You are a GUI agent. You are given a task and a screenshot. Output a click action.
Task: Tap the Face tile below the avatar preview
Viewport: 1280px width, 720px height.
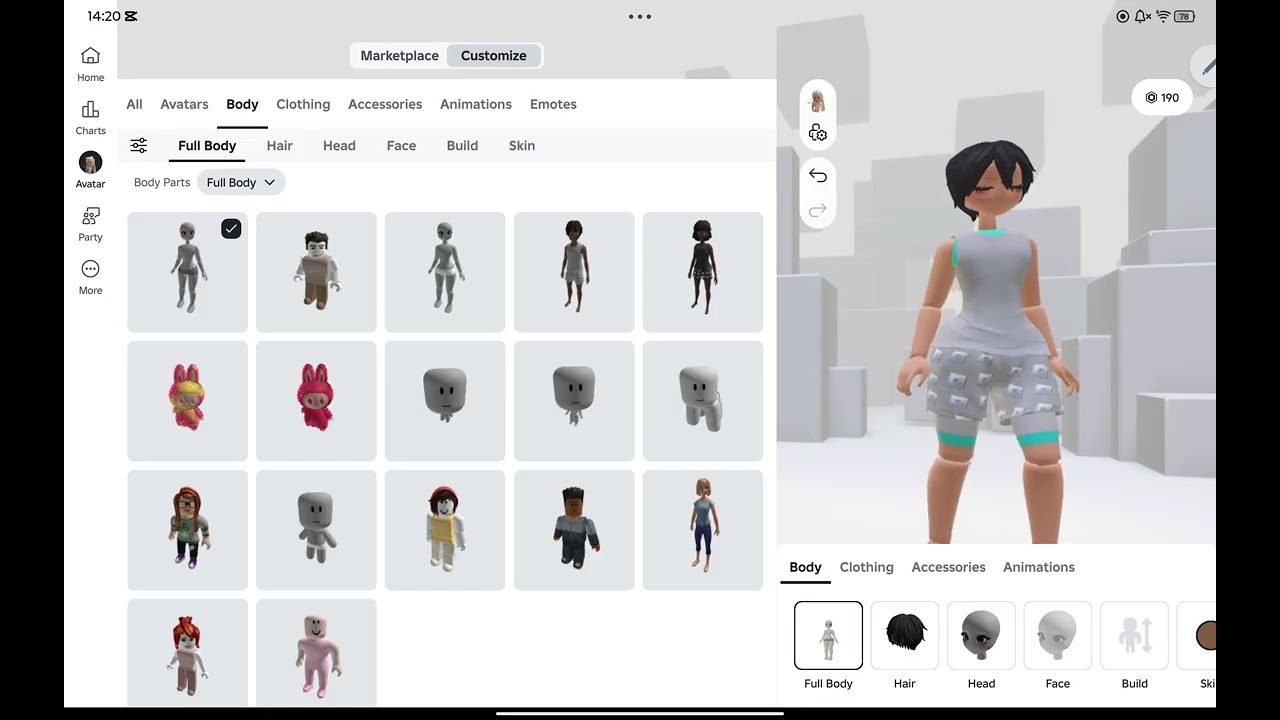1058,636
